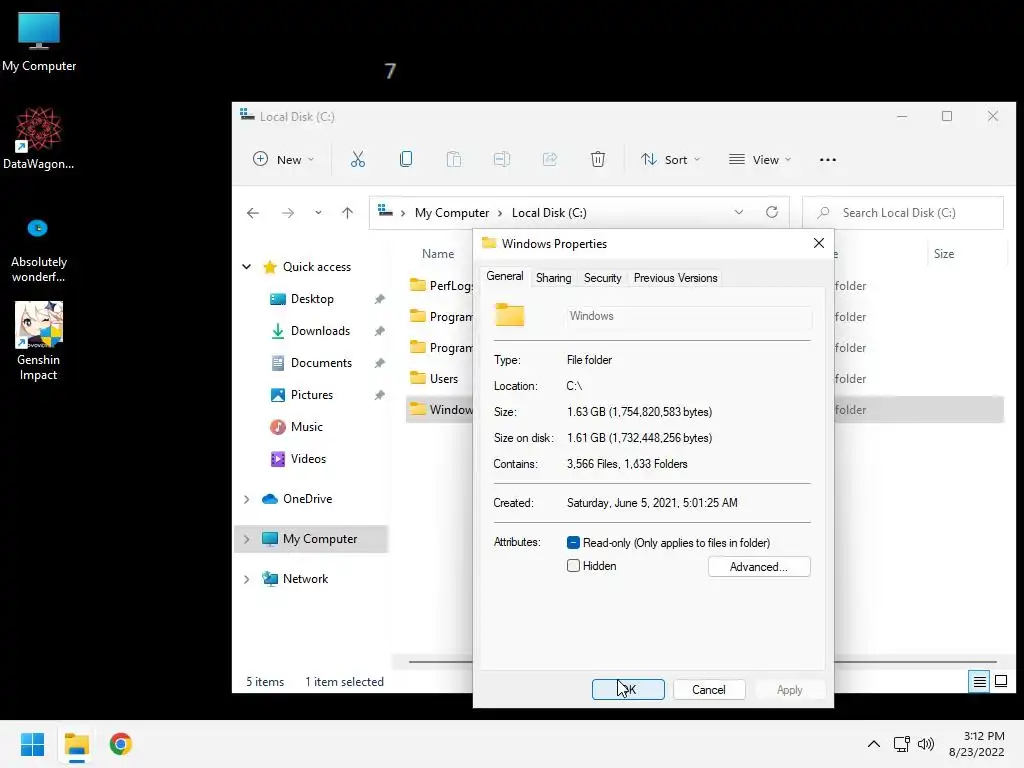Click the Copy icon in the toolbar

tap(406, 159)
